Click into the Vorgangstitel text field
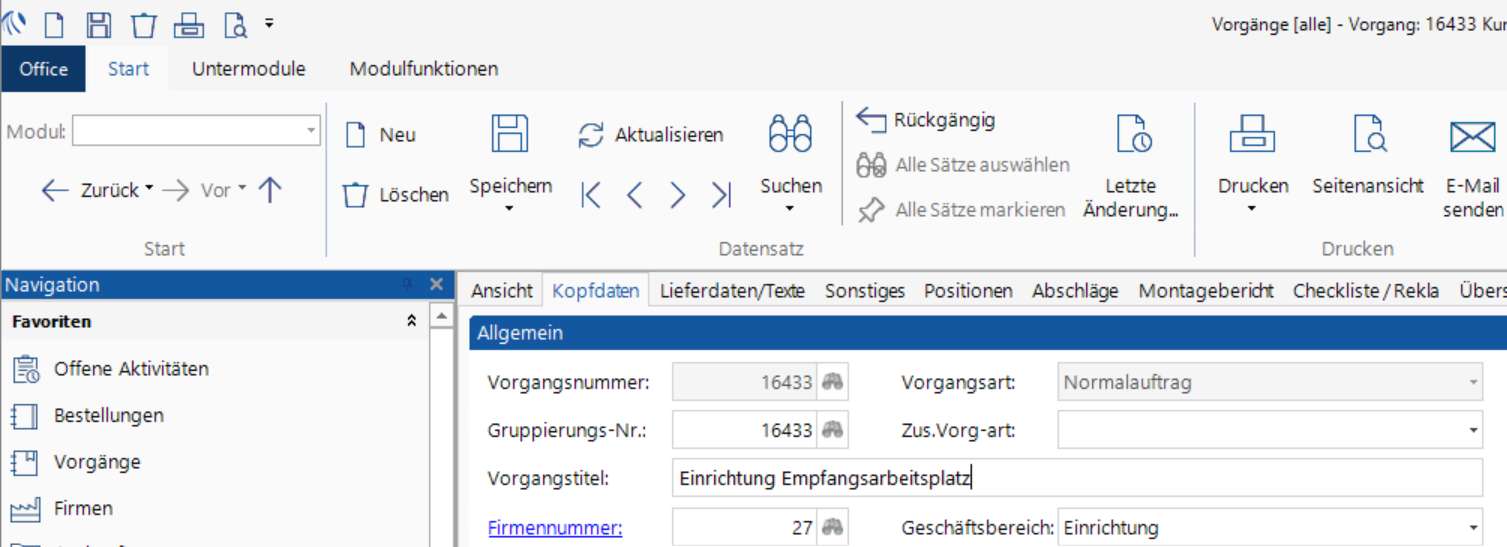1507x547 pixels. pyautogui.click(x=1078, y=479)
